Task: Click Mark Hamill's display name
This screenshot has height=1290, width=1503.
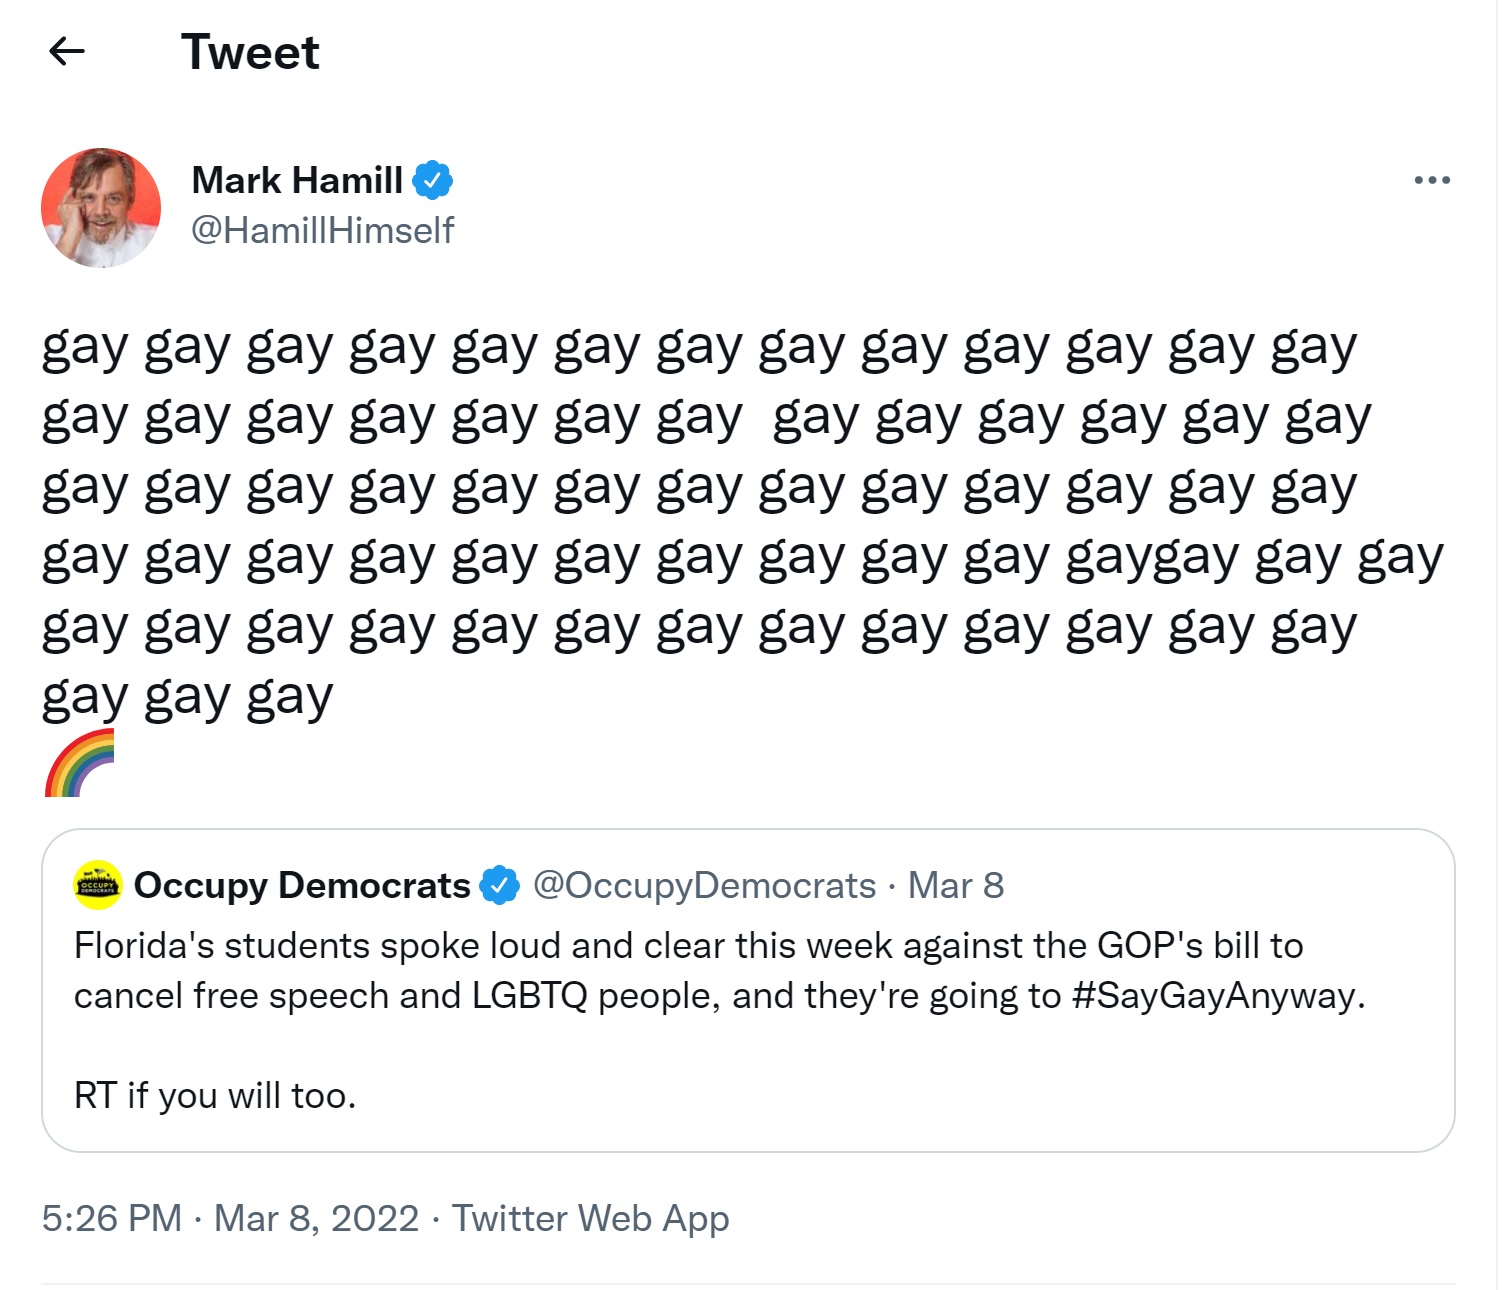Action: tap(297, 178)
